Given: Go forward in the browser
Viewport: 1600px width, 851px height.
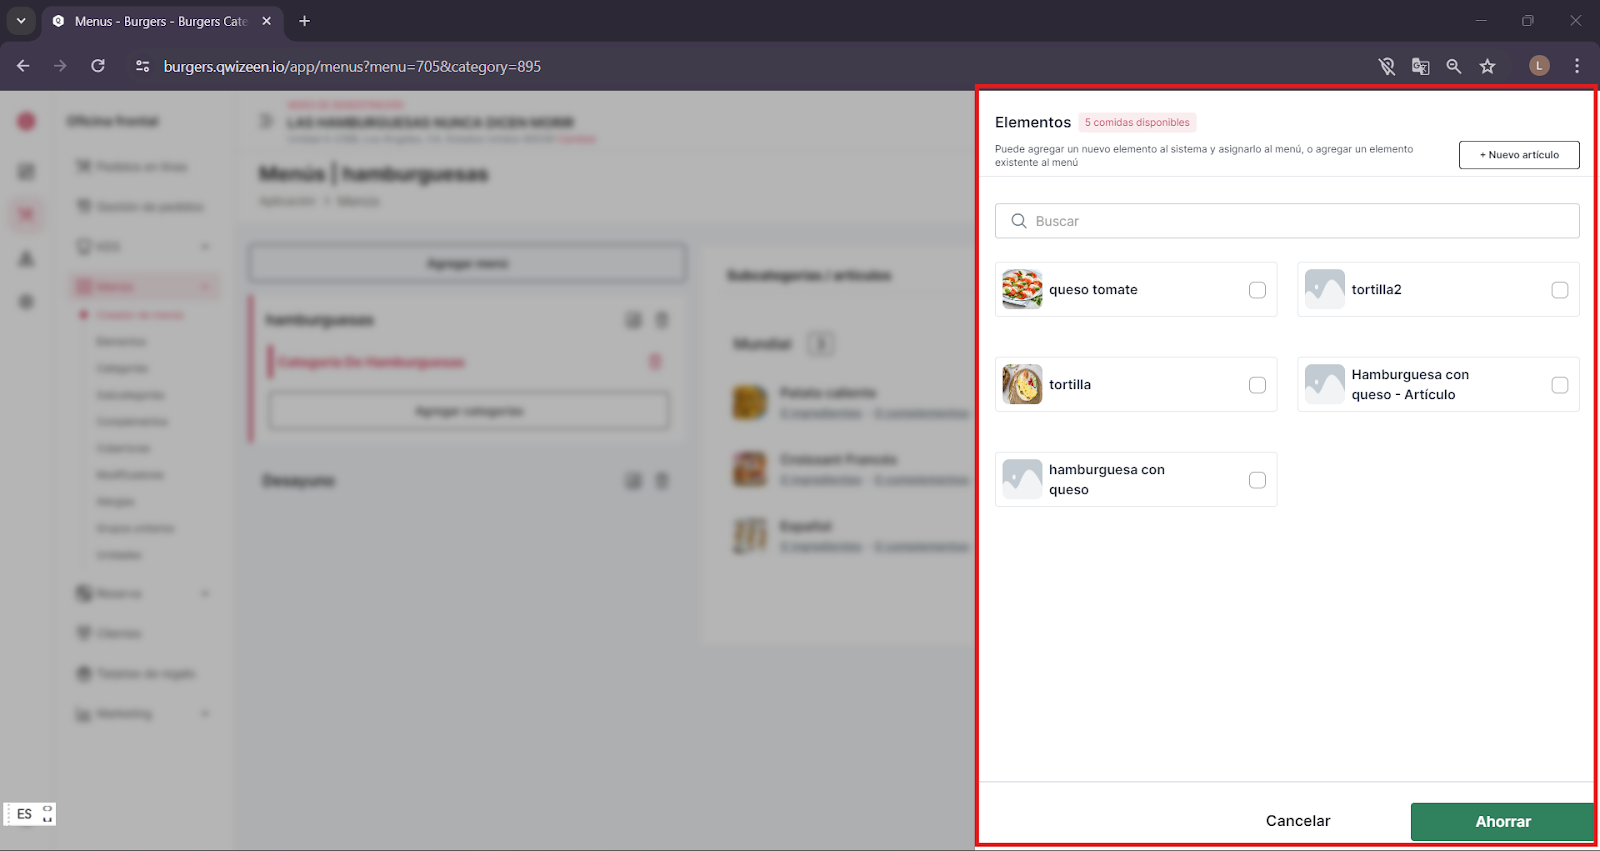Looking at the screenshot, I should [x=60, y=66].
